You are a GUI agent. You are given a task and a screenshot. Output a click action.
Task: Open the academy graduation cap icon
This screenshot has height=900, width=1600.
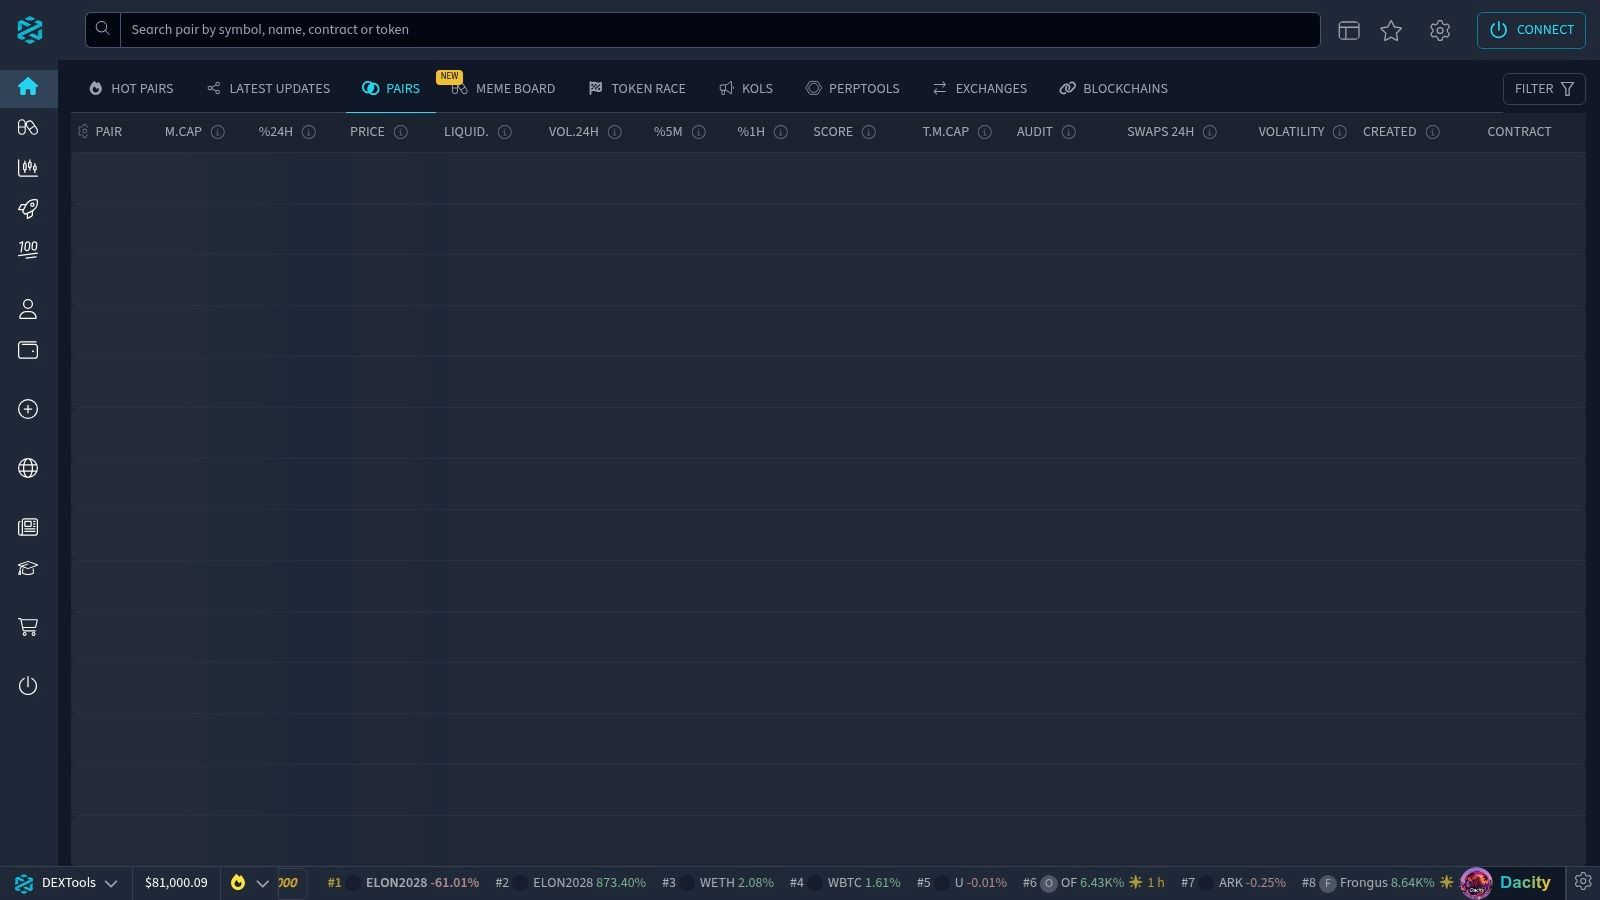point(28,568)
